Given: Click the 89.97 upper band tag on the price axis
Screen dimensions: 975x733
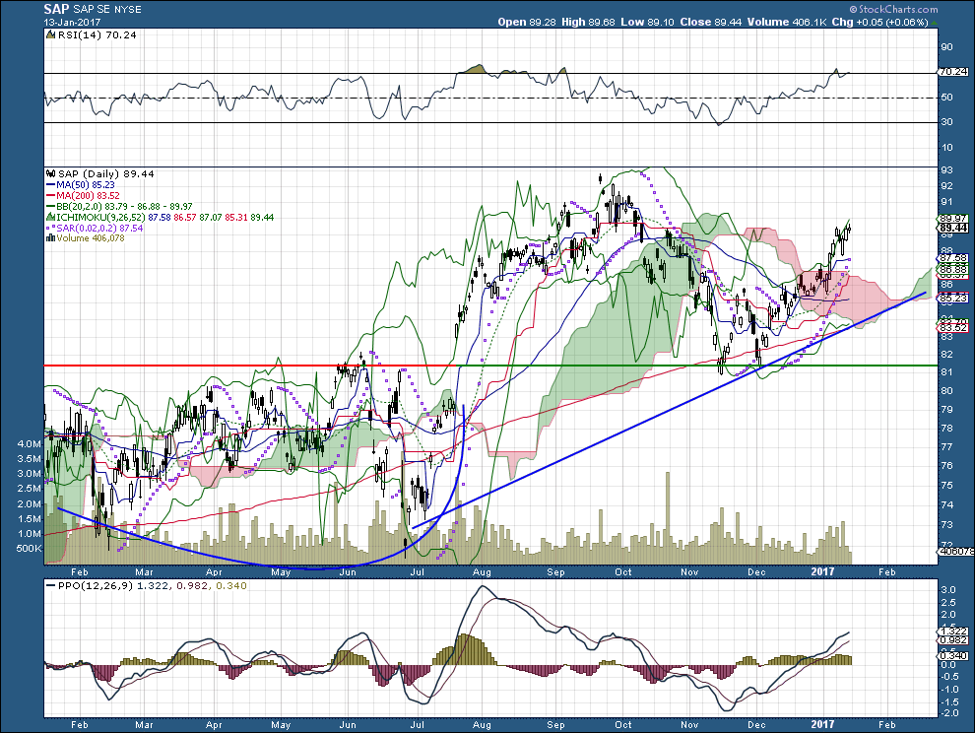Looking at the screenshot, I should pos(953,219).
